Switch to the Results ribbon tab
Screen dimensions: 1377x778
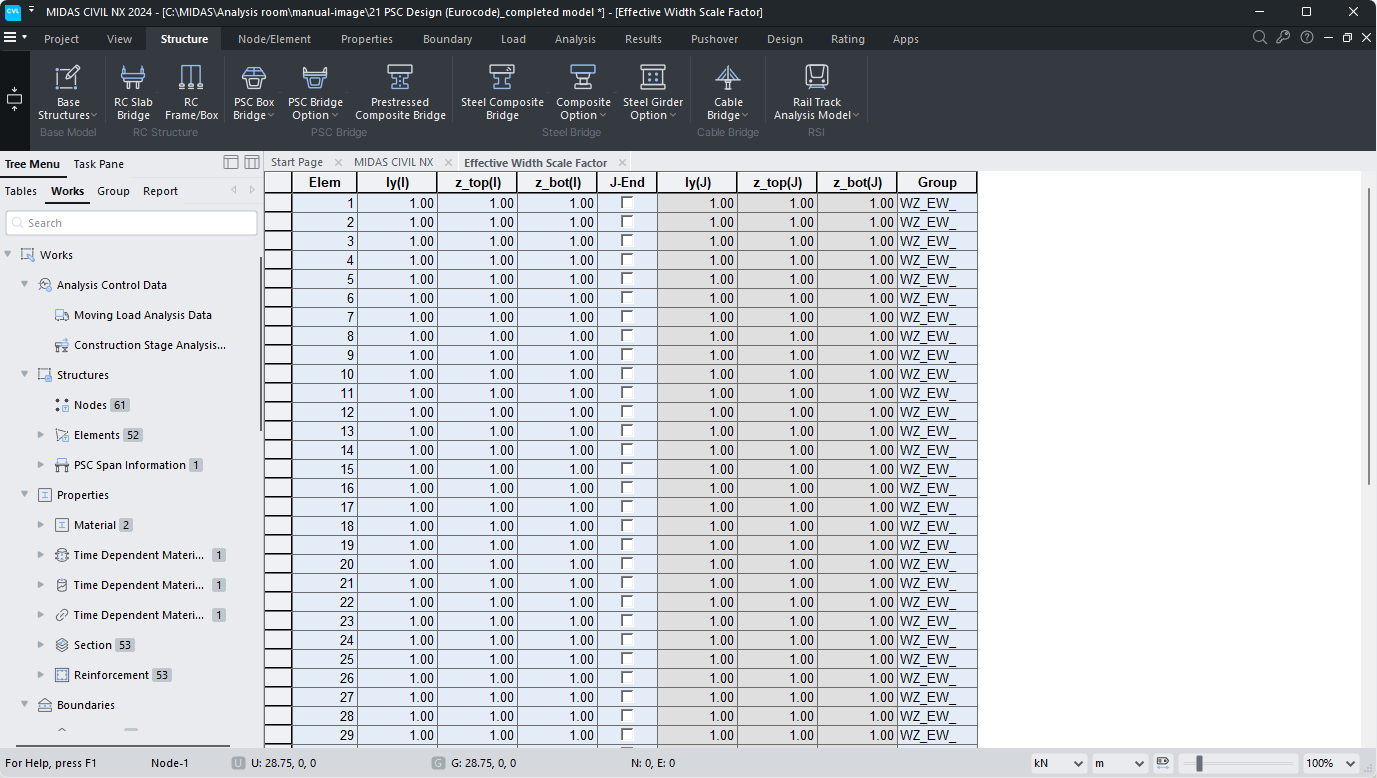coord(643,39)
